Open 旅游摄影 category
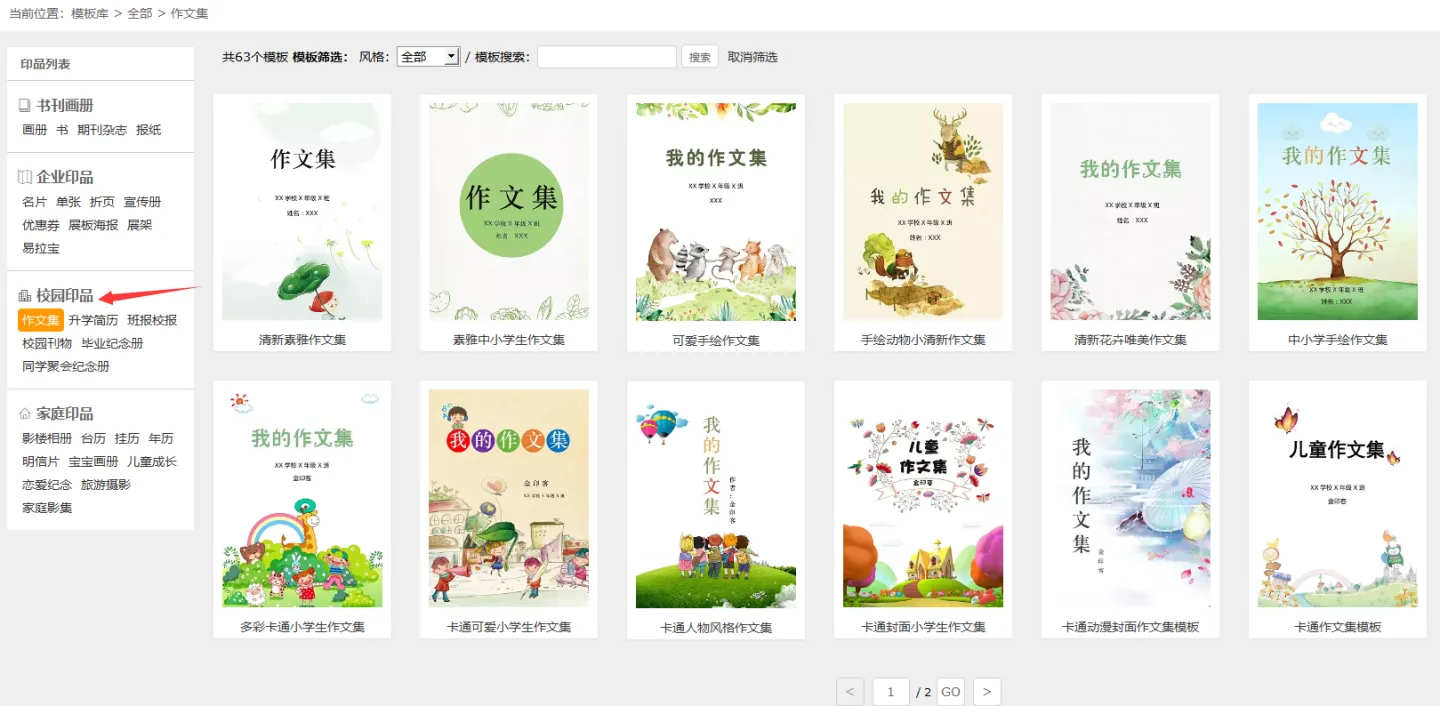Viewport: 1440px width, 706px height. tap(106, 484)
